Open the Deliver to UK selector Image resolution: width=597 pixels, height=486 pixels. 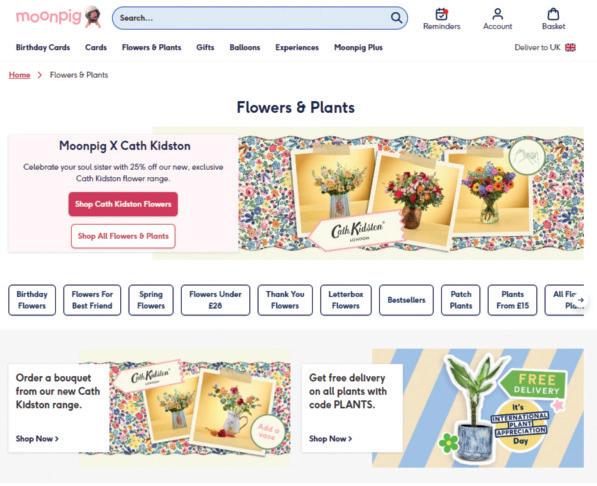(x=545, y=47)
